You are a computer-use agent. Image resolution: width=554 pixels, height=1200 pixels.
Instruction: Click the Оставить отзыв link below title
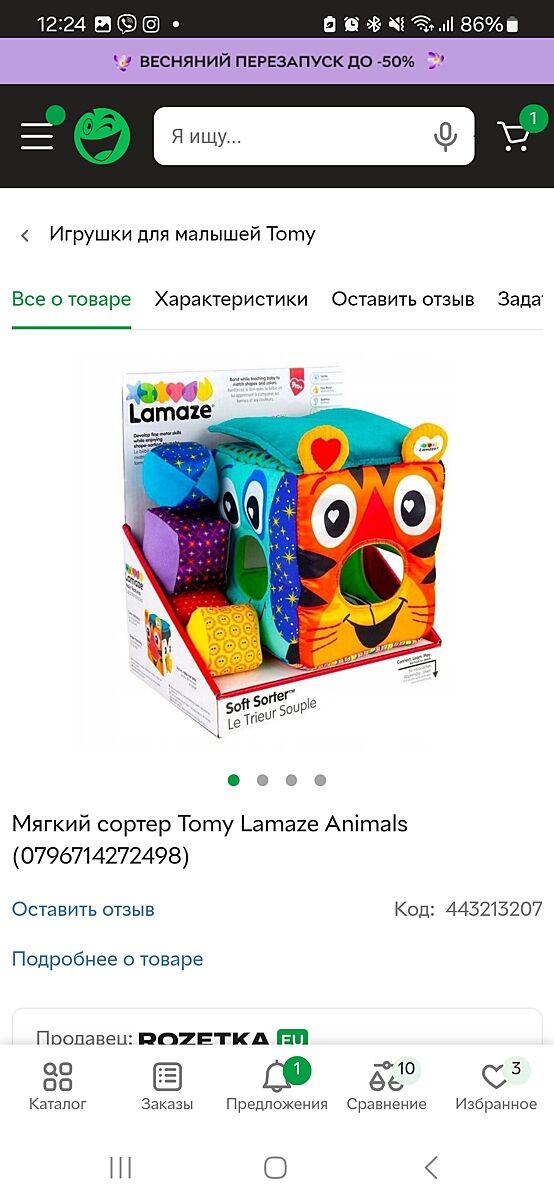point(83,910)
